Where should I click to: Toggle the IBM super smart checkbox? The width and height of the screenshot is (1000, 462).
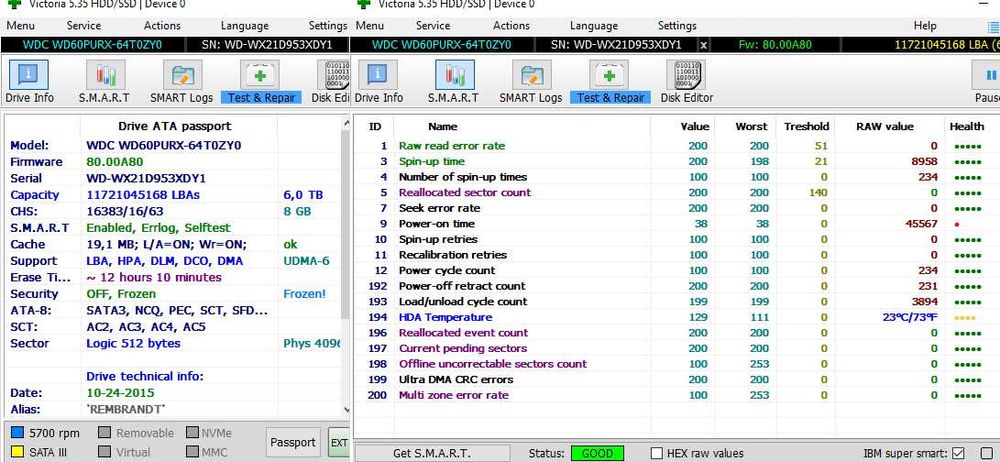tap(958, 454)
